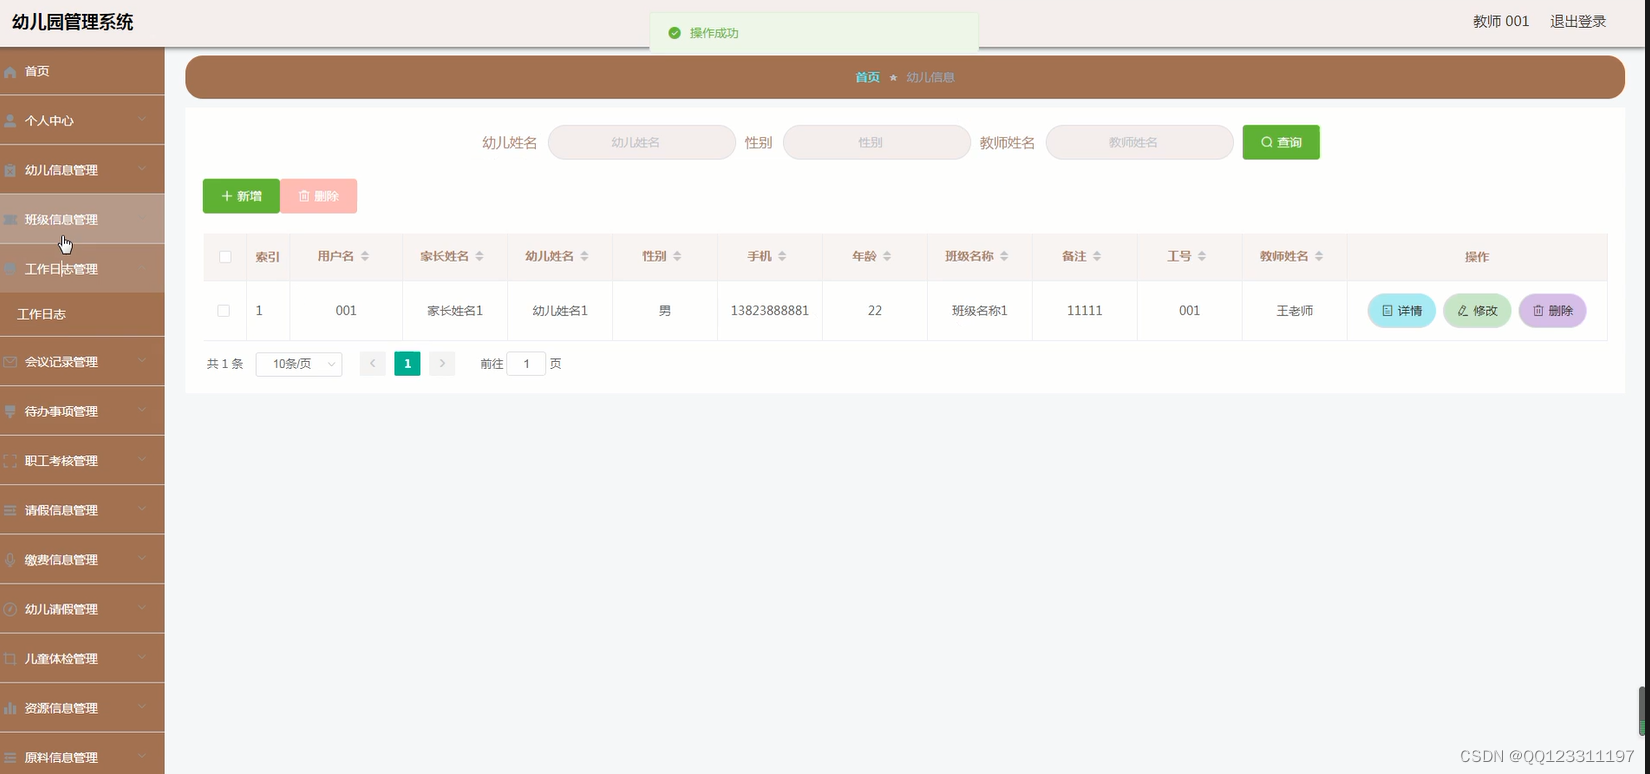Expand the 待办事项管理 menu chevron
The image size is (1650, 774).
pos(142,411)
